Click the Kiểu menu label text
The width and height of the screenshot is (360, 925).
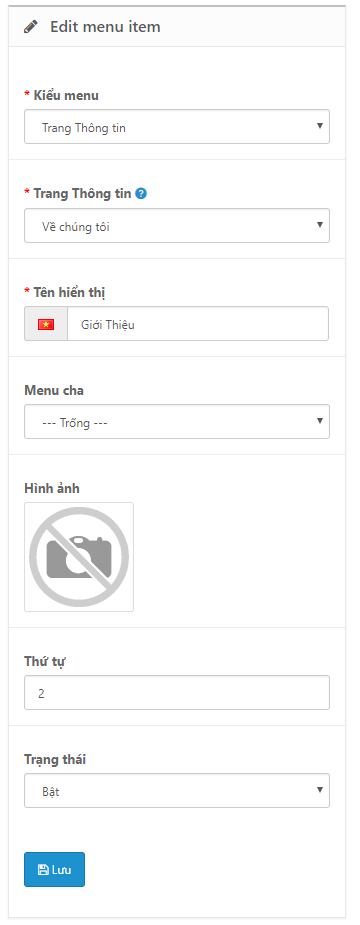pos(66,95)
